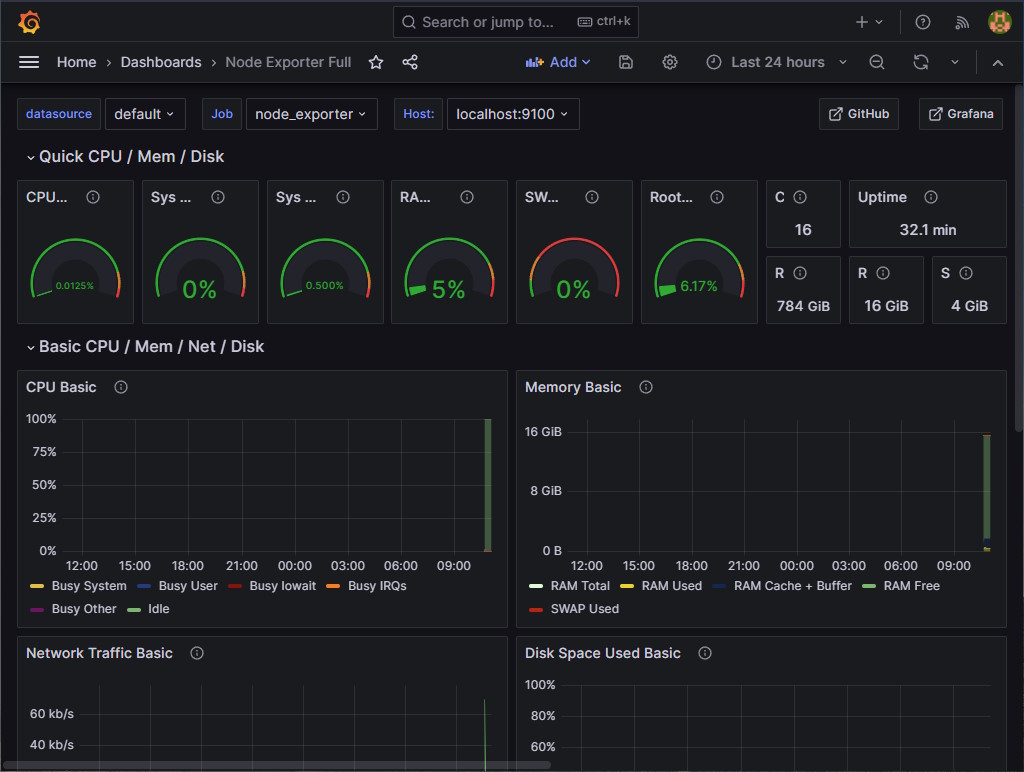Go to Dashboards in the breadcrumb
The image size is (1024, 772).
tap(161, 61)
